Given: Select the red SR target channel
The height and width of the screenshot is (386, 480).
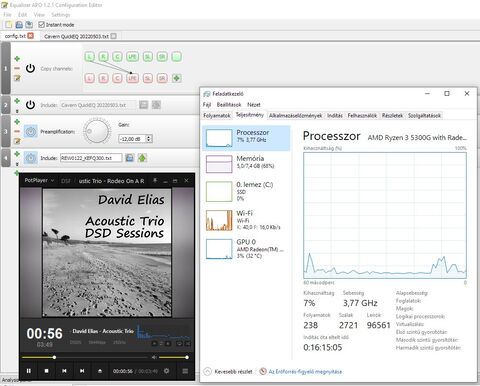Looking at the screenshot, I should [162, 78].
